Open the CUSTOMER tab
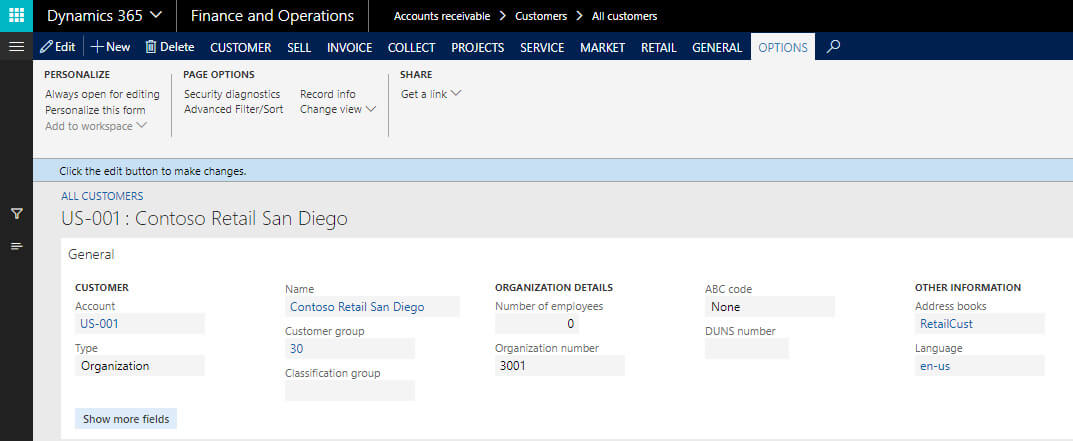1073x441 pixels. [x=240, y=47]
